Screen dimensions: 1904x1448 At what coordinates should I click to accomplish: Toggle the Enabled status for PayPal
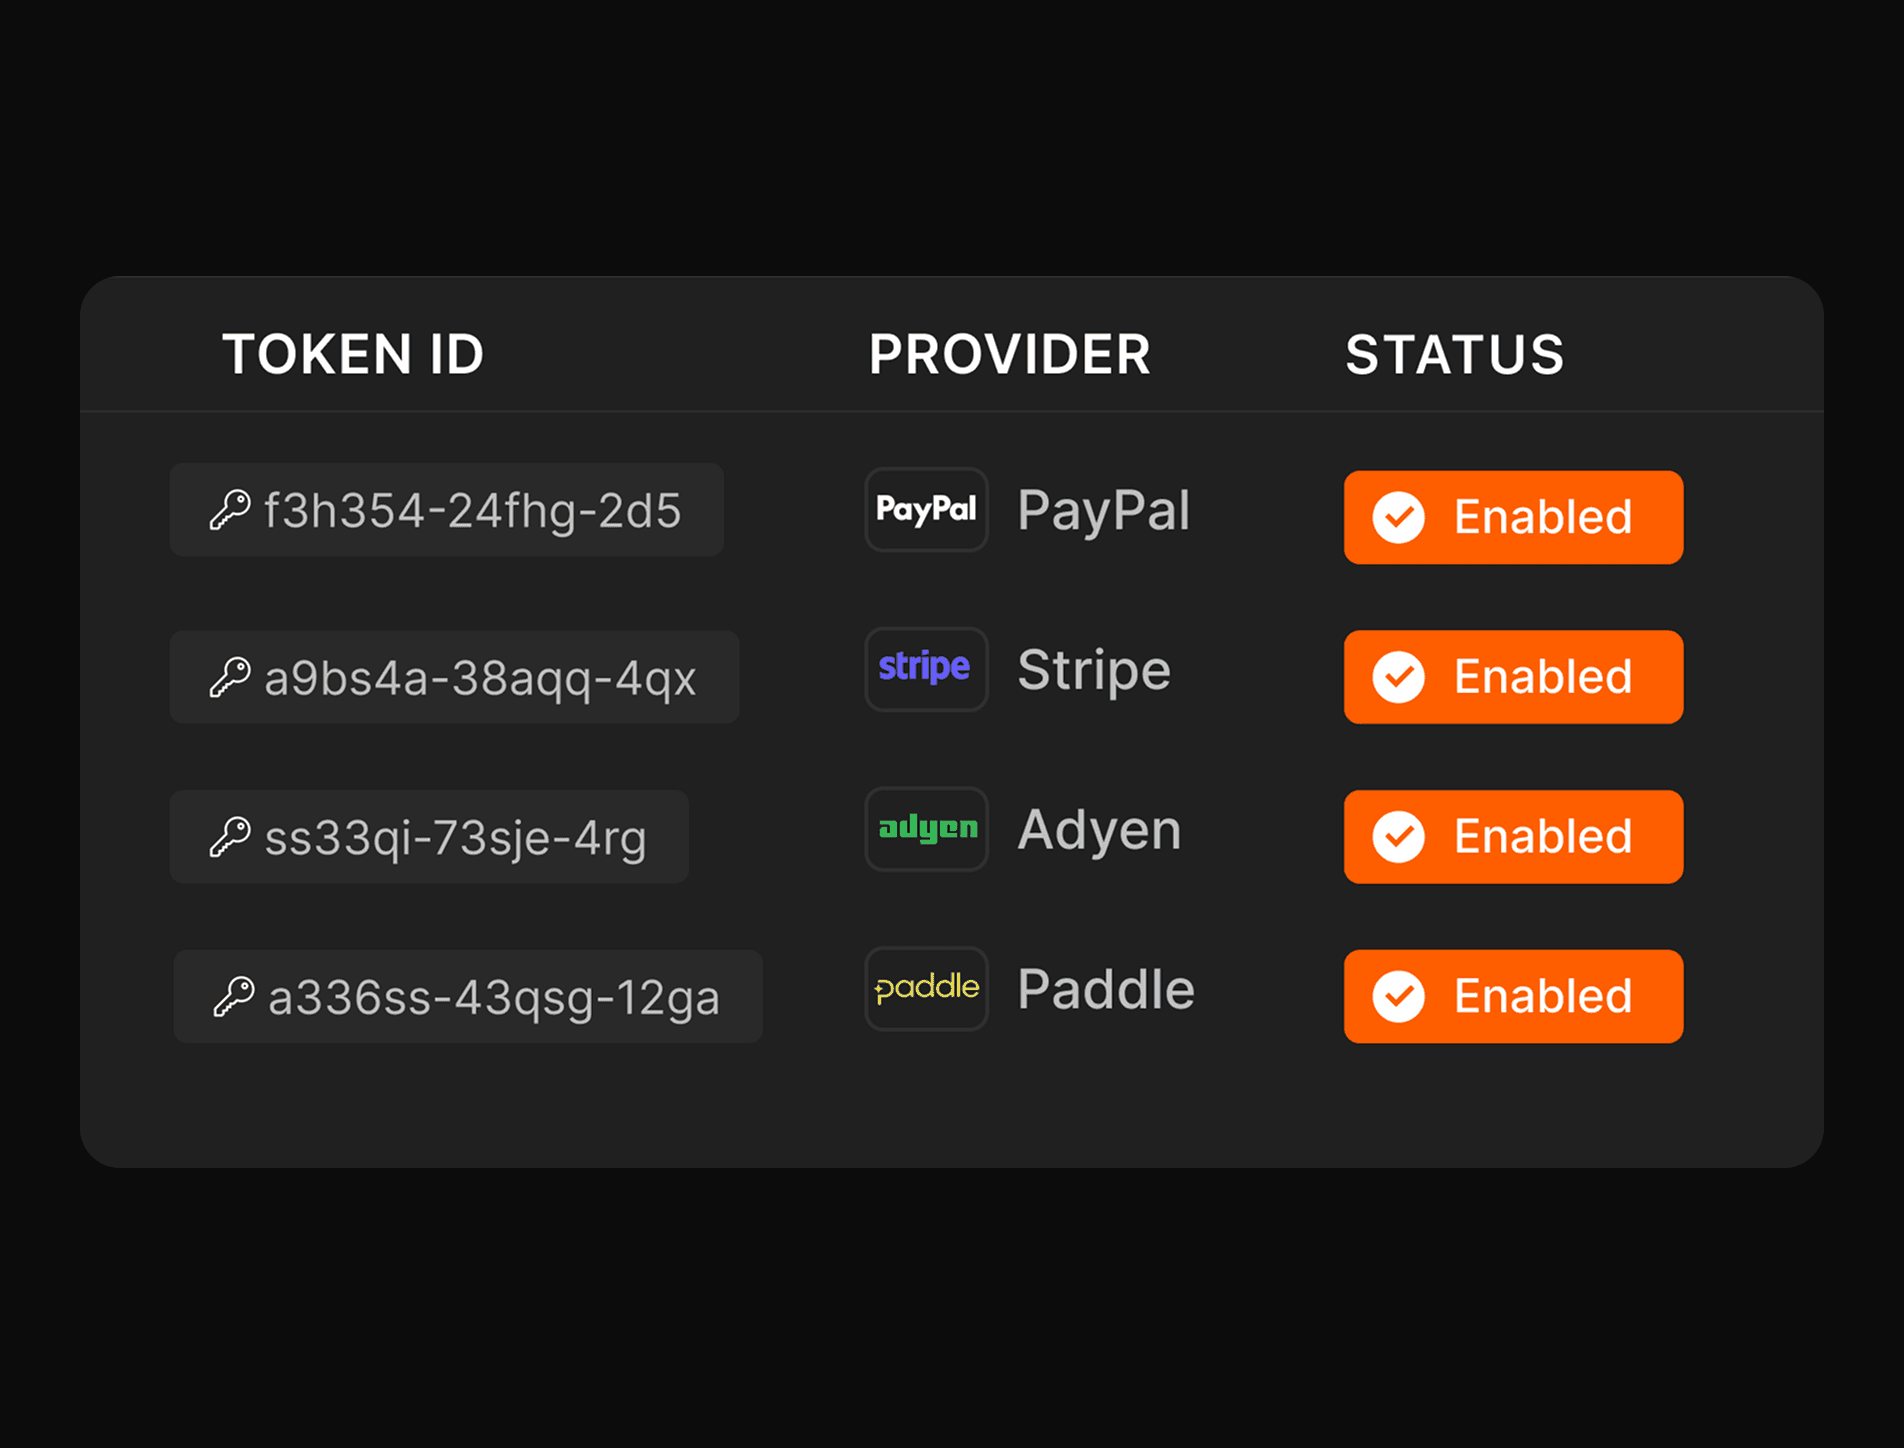[x=1513, y=517]
